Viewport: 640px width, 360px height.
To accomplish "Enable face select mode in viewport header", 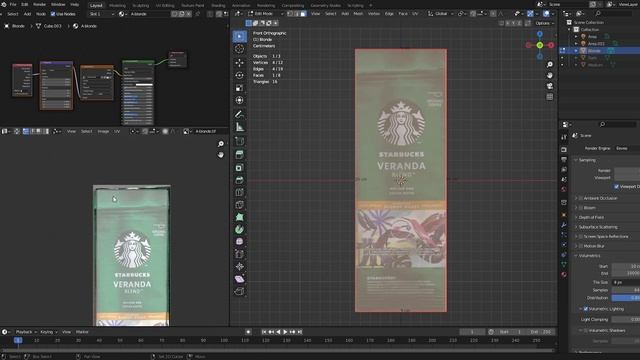I will pos(303,14).
